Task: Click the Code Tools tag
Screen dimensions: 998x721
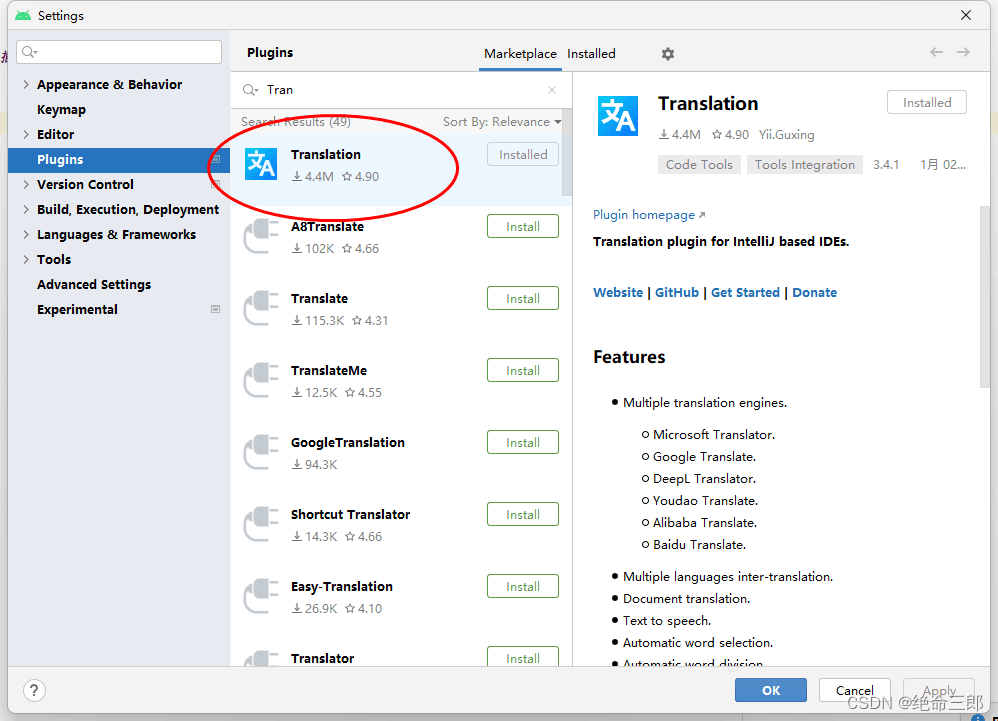Action: click(699, 165)
